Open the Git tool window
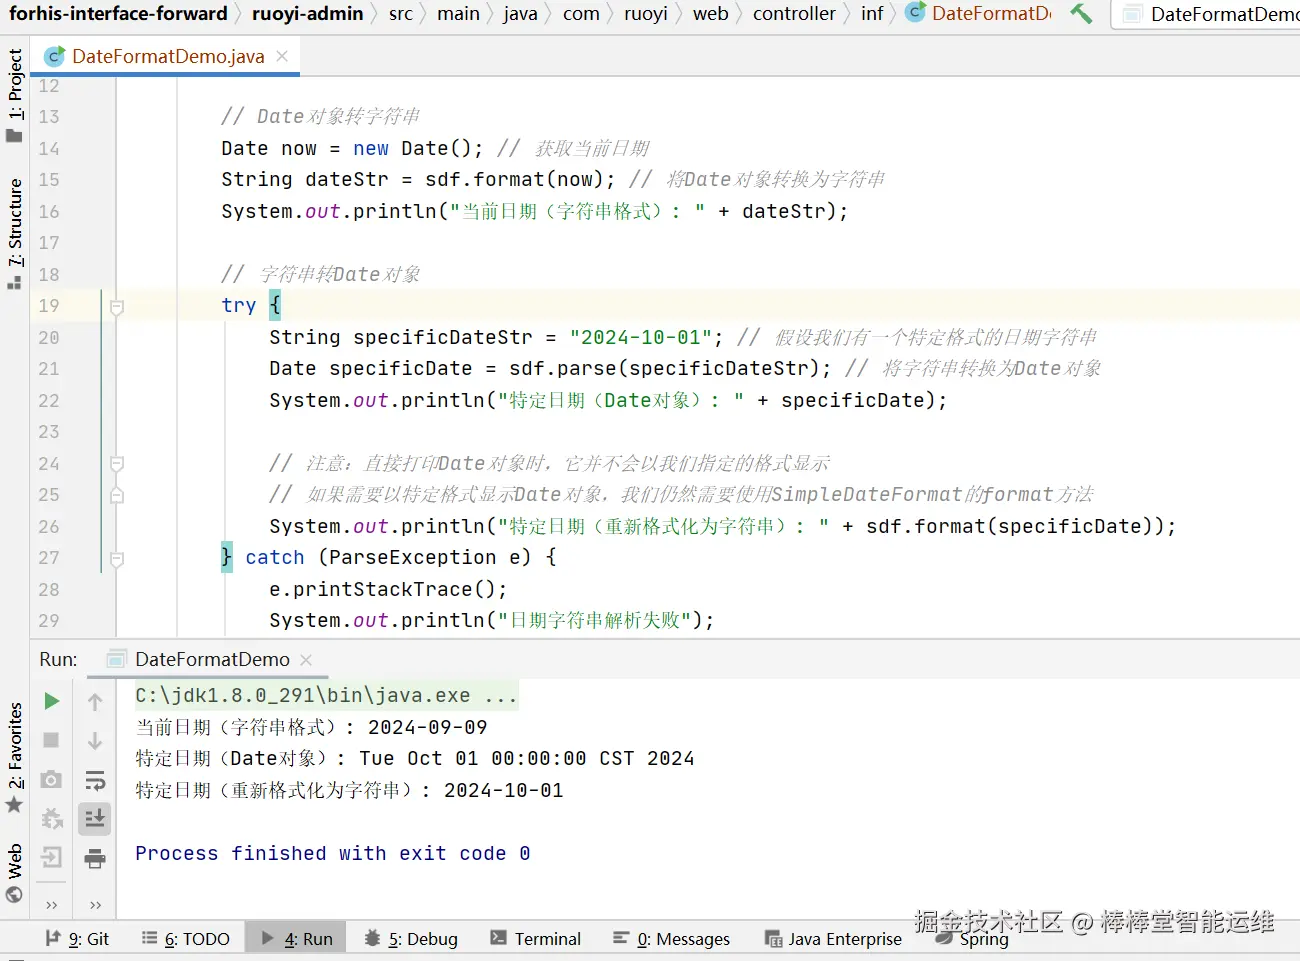Screen dimensions: 1300x961 tap(77, 939)
